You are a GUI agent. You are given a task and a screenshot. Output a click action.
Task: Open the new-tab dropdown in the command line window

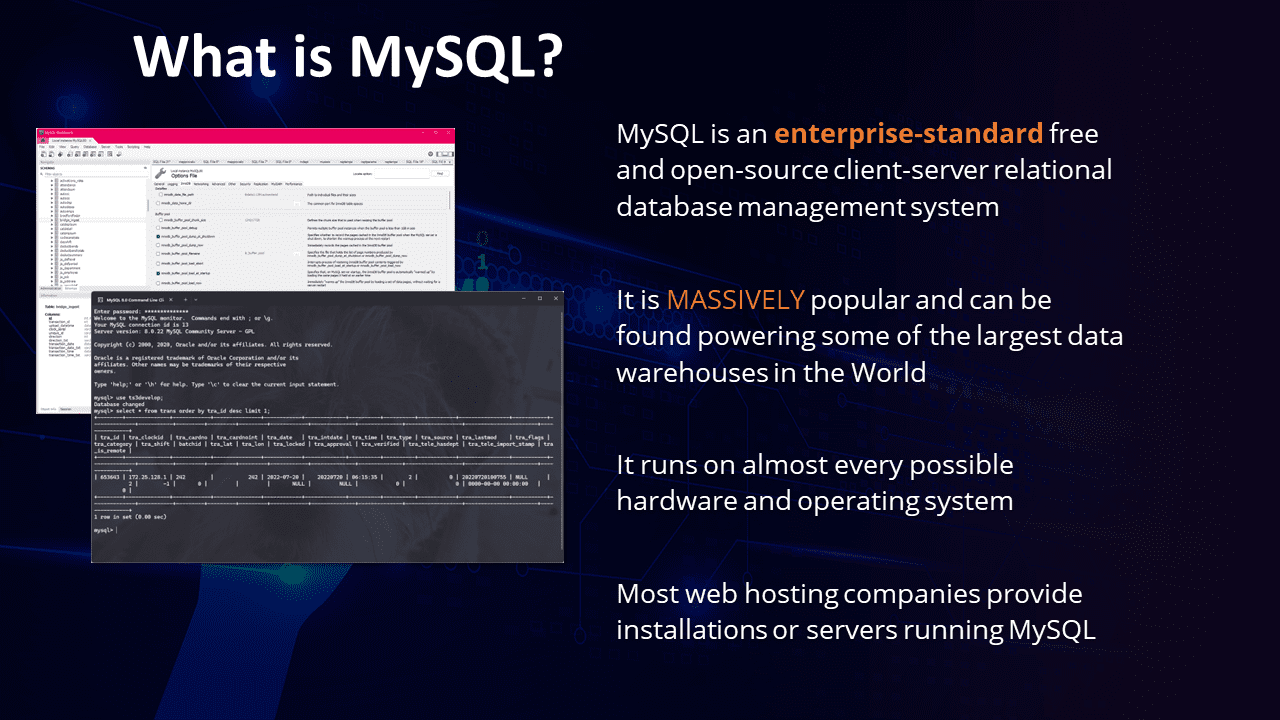(195, 297)
